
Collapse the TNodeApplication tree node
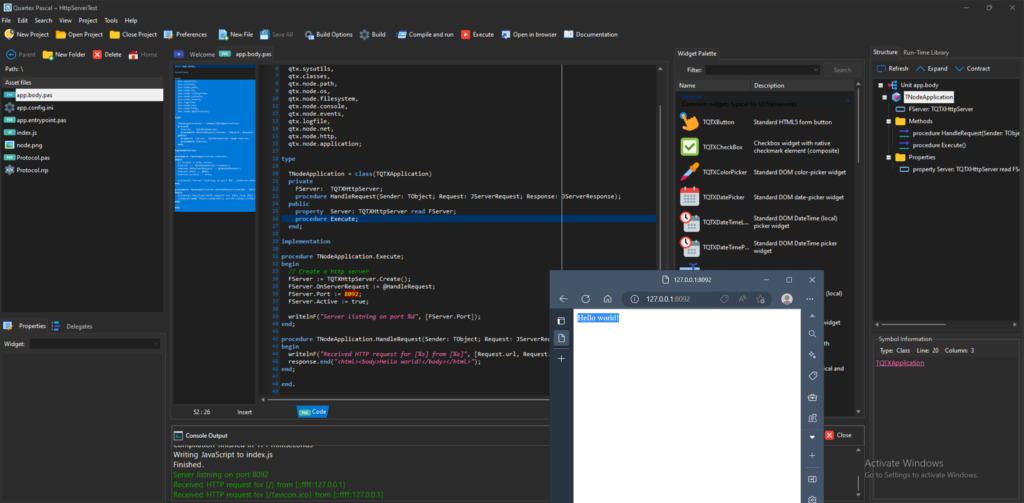pos(884,97)
